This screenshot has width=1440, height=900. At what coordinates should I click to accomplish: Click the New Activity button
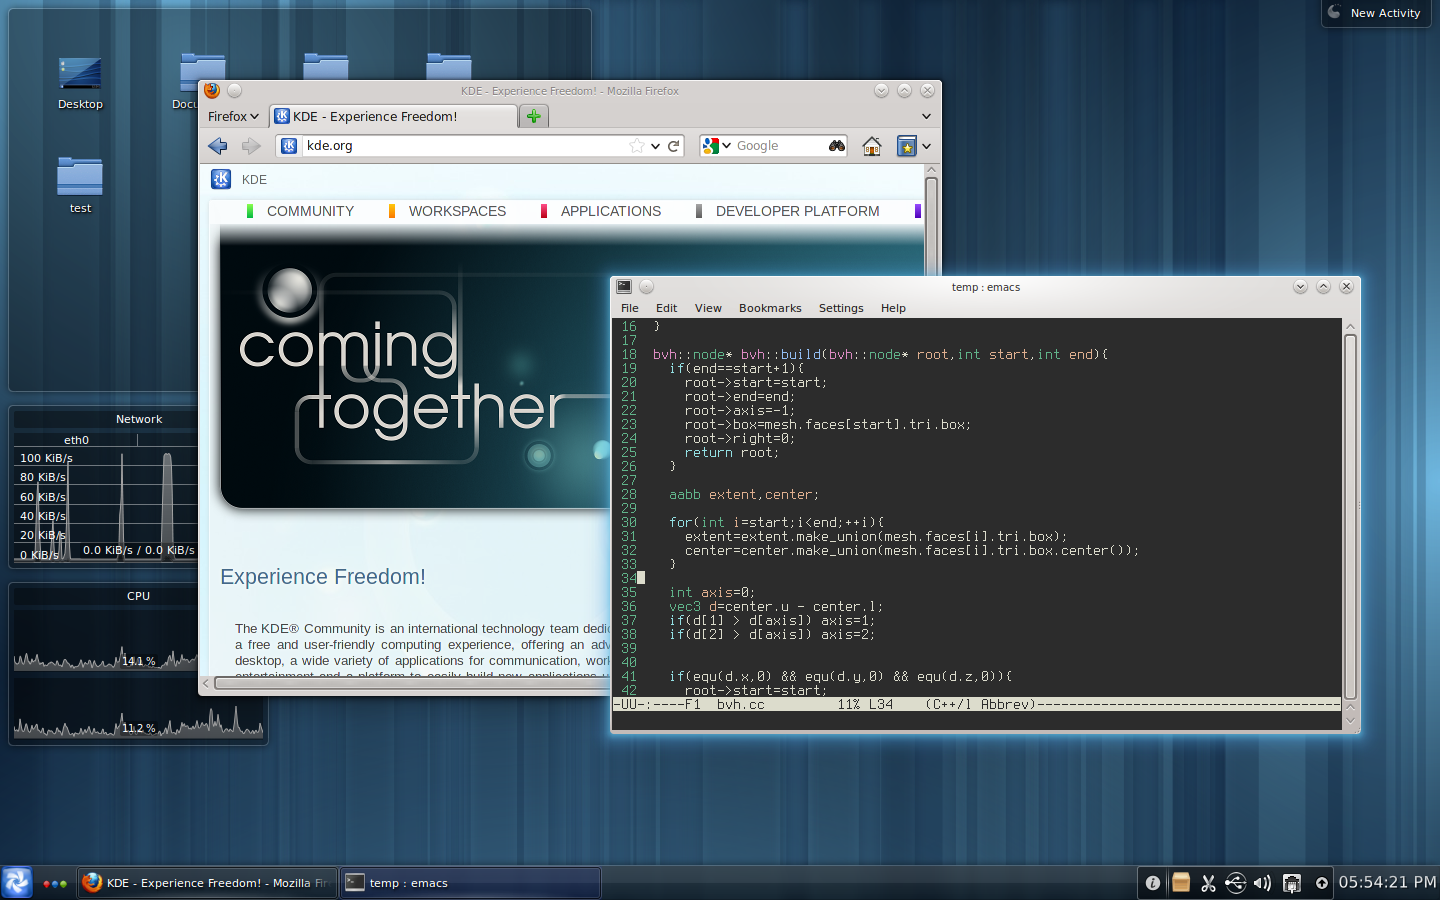click(1376, 13)
